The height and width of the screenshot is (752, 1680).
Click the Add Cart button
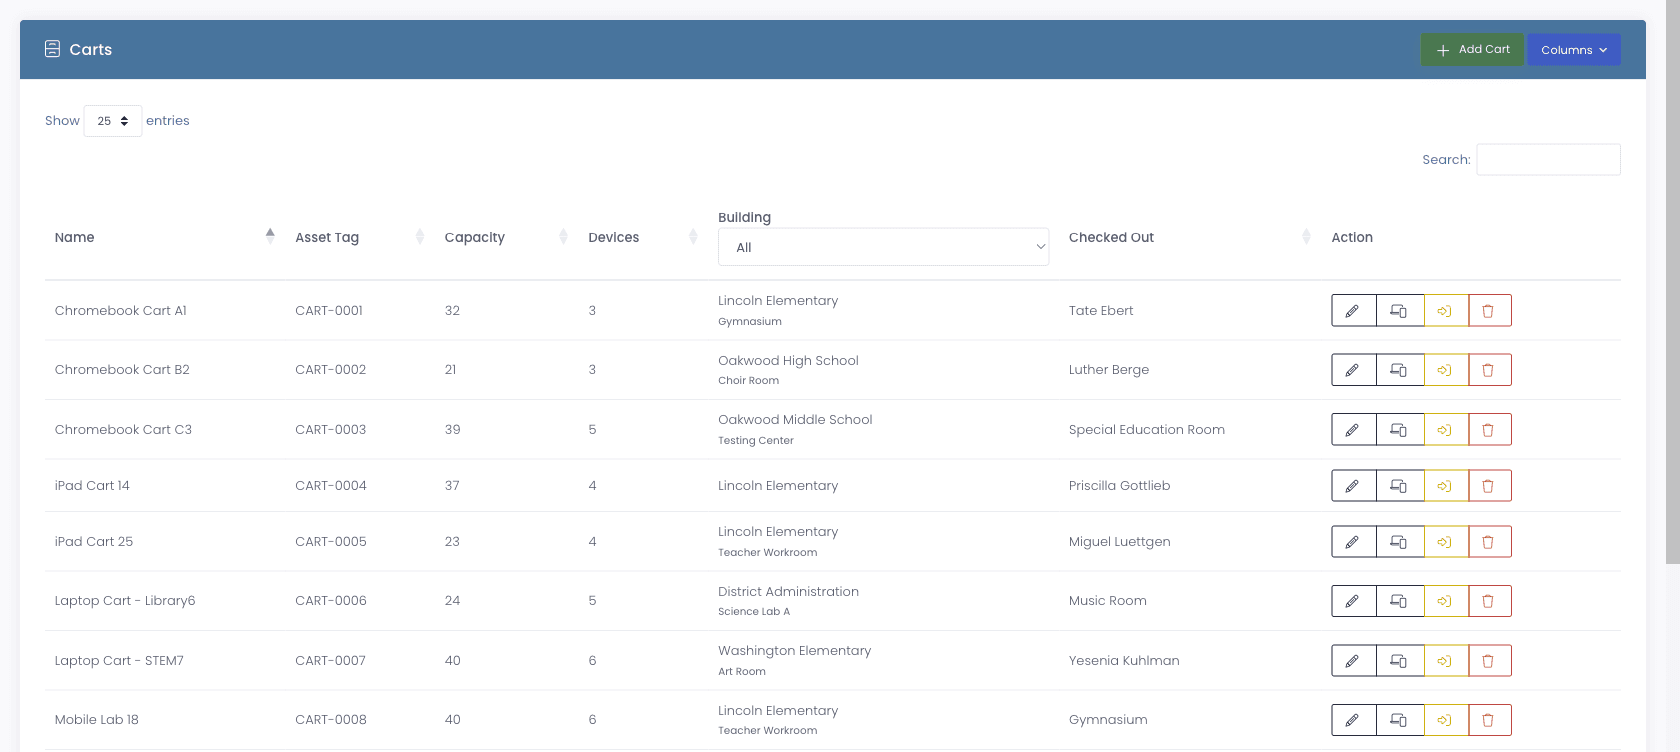point(1472,50)
